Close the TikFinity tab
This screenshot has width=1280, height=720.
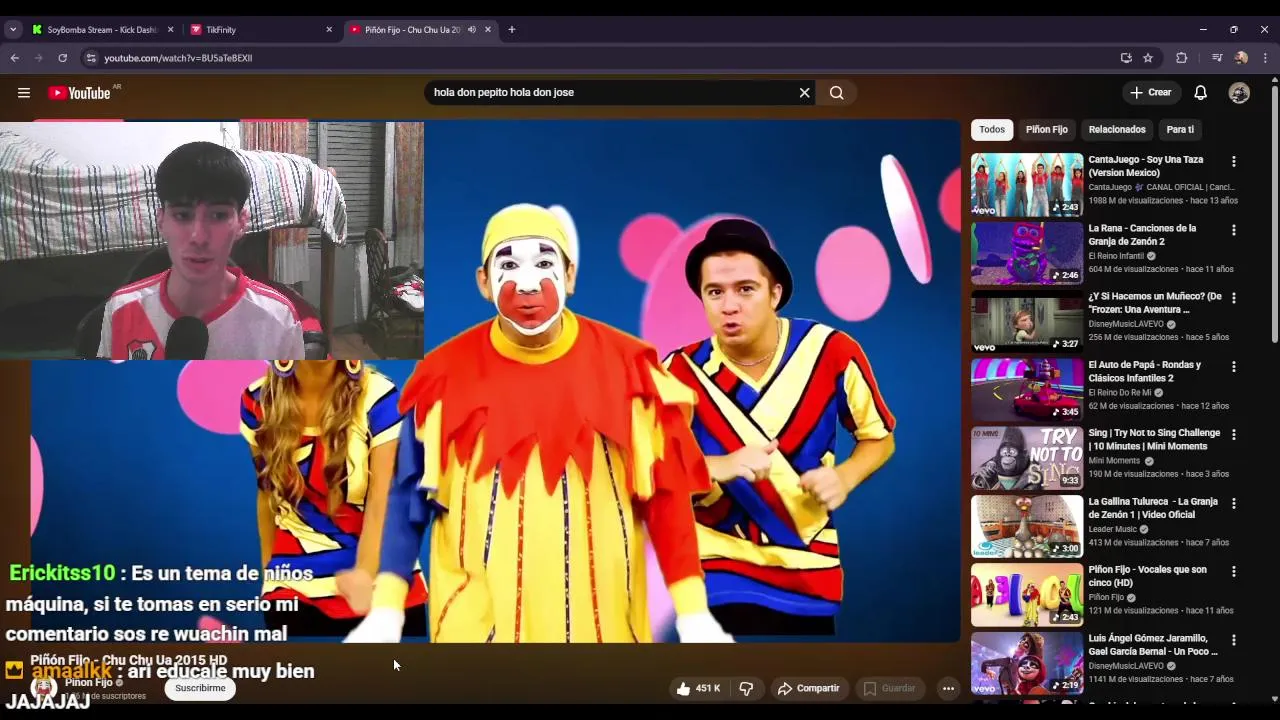tap(329, 30)
